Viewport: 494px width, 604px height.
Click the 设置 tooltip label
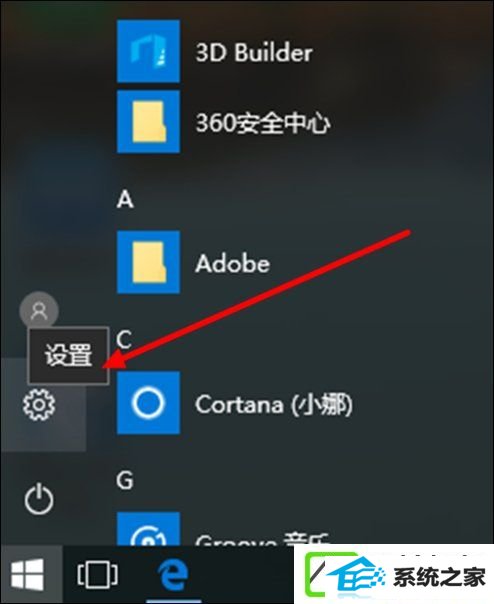click(68, 356)
